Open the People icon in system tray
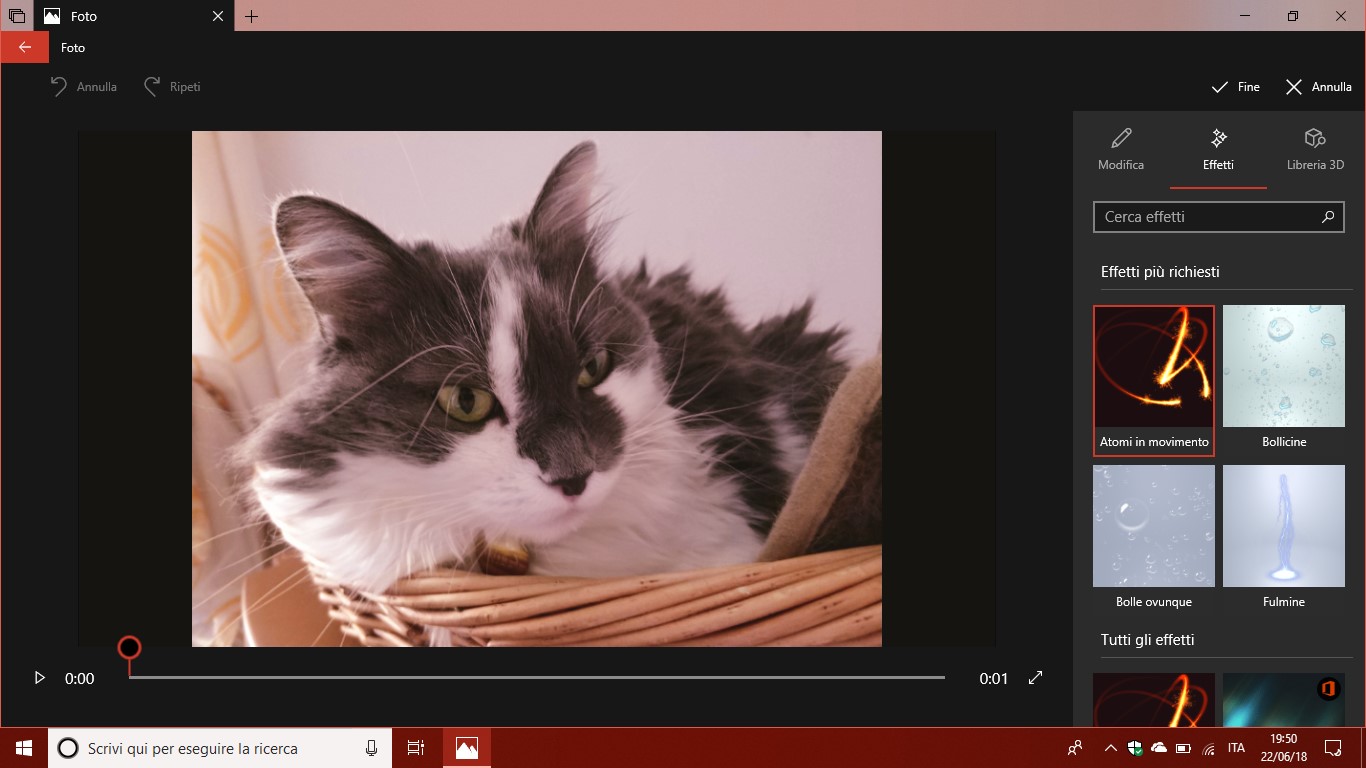 tap(1075, 748)
